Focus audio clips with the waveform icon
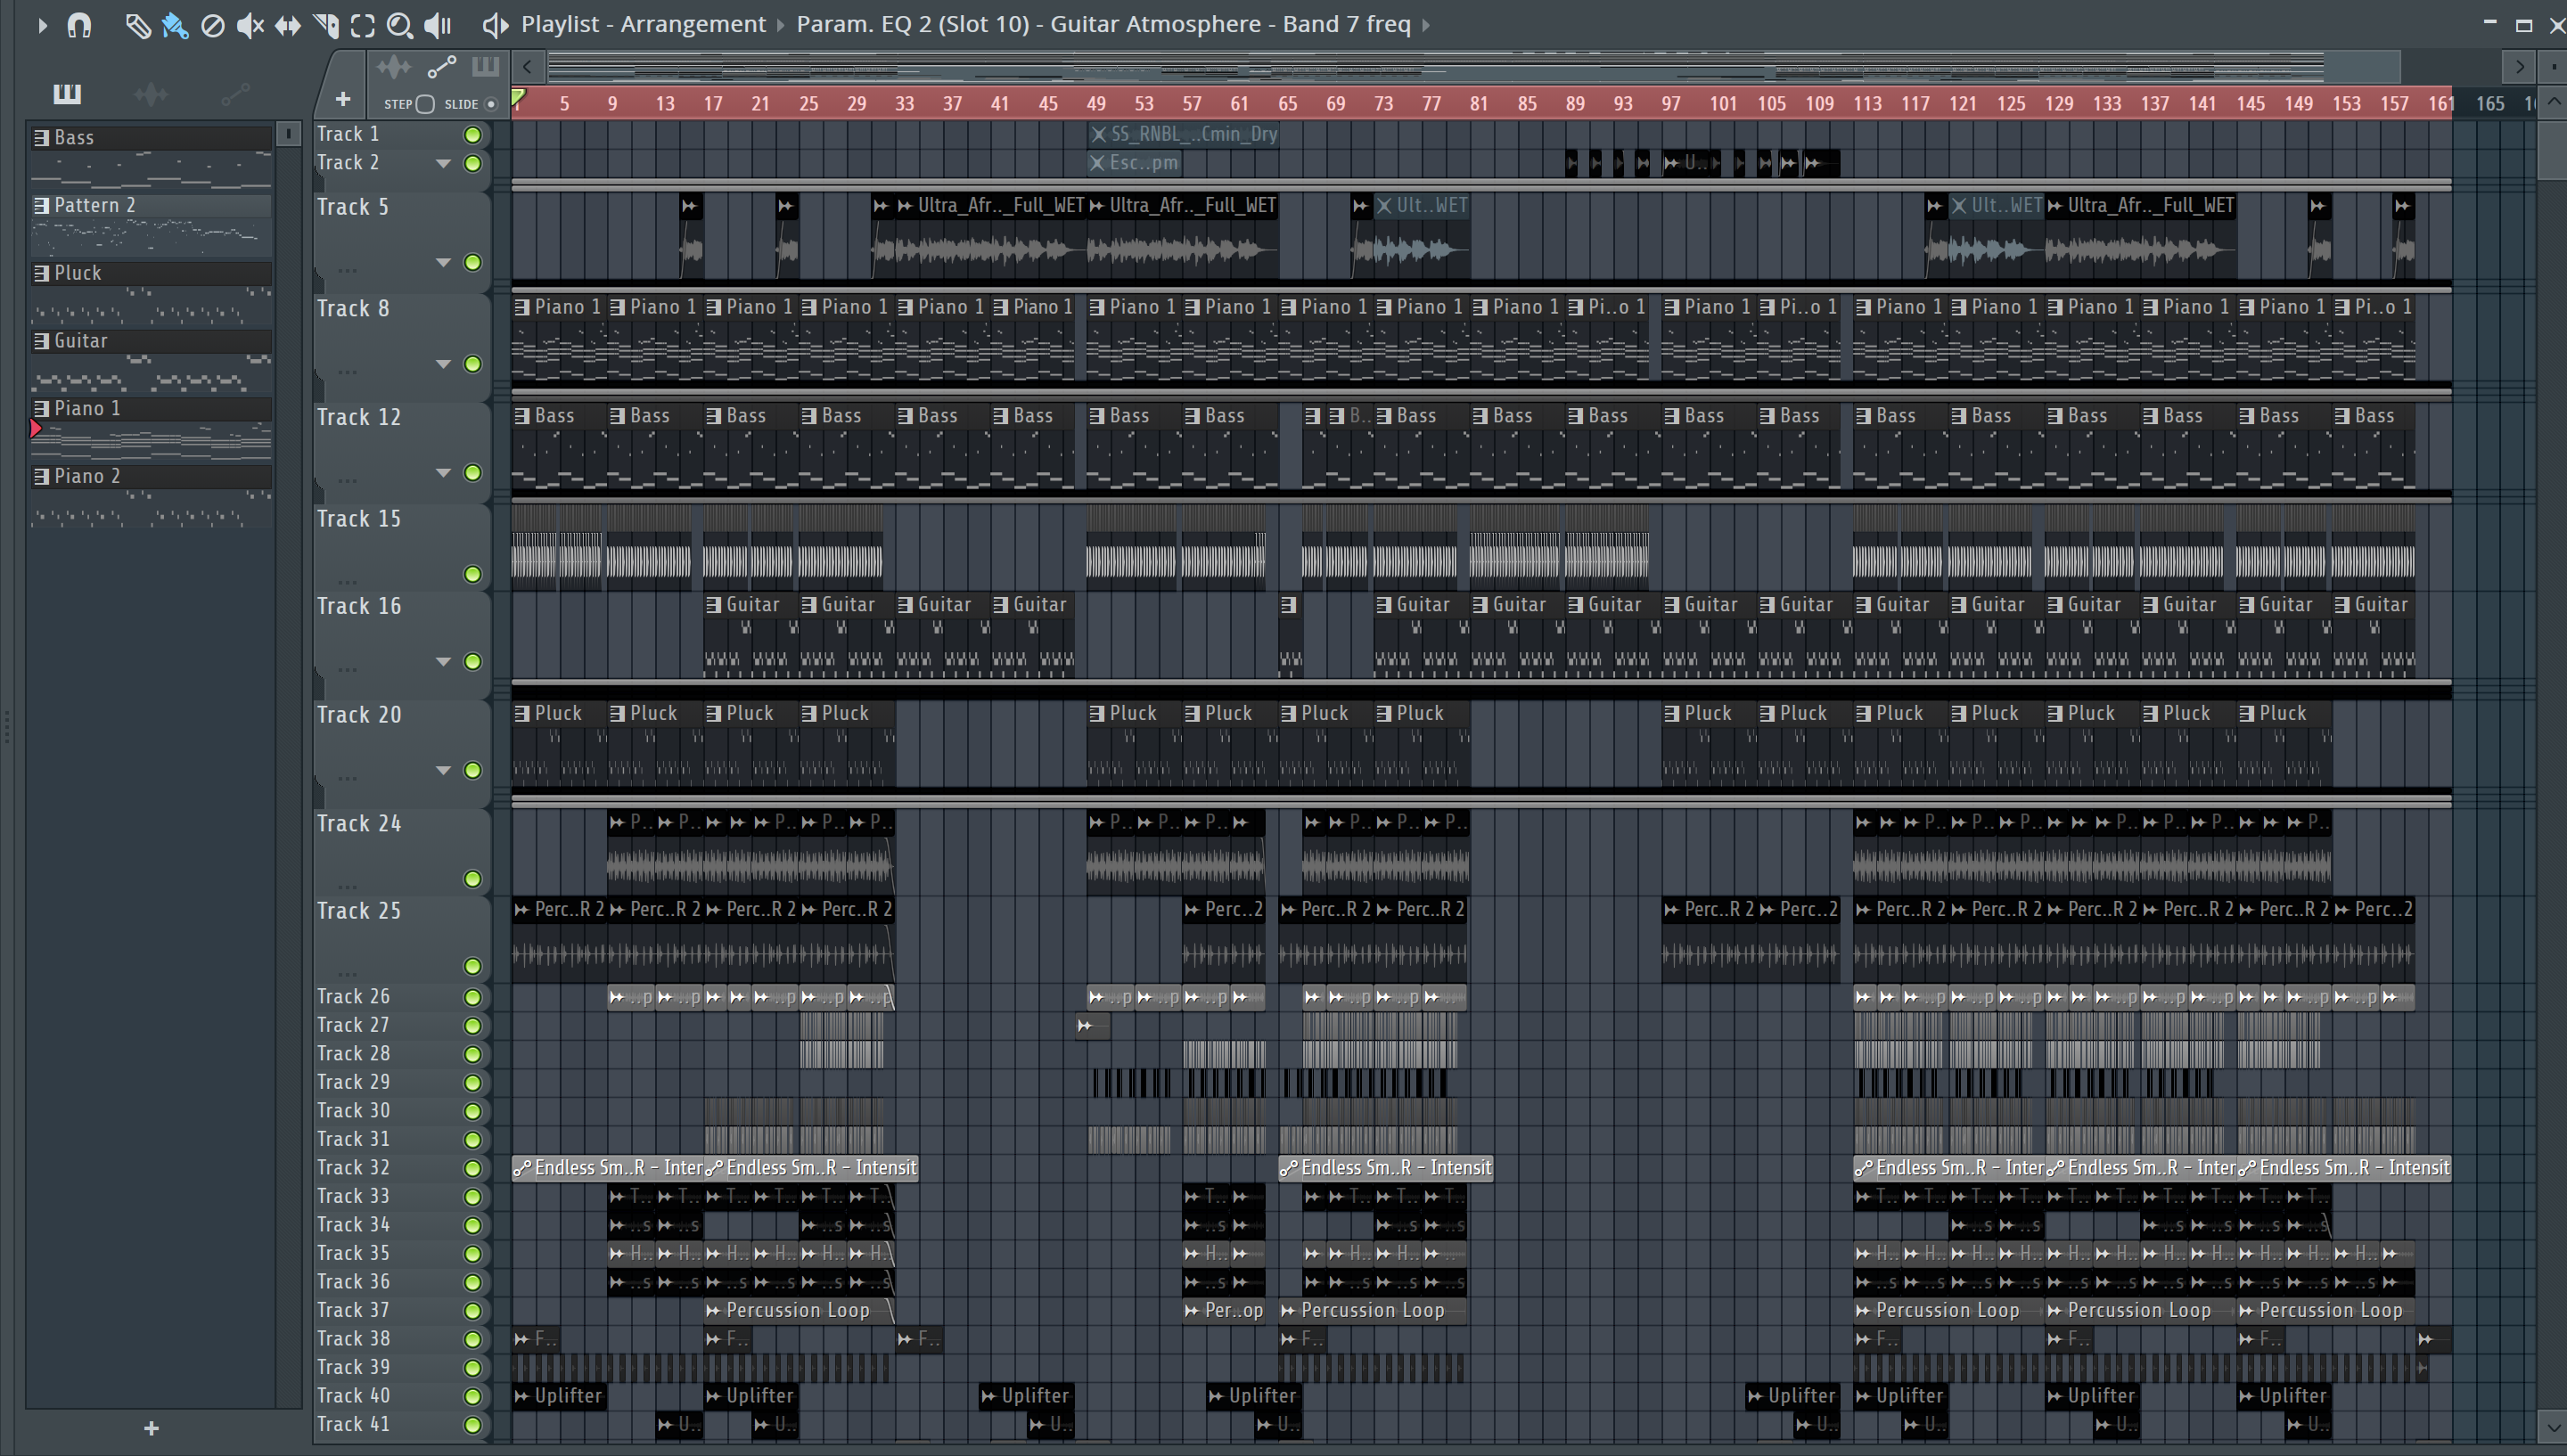 pyautogui.click(x=394, y=67)
